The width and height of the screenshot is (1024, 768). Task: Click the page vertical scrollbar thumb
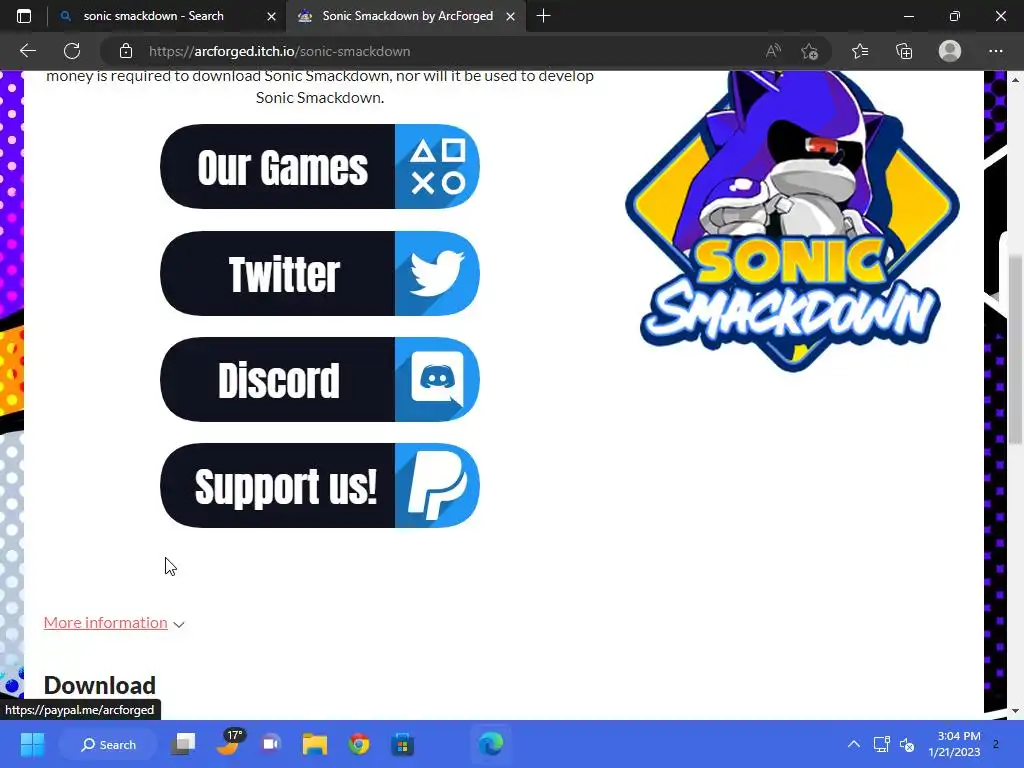[x=1015, y=351]
